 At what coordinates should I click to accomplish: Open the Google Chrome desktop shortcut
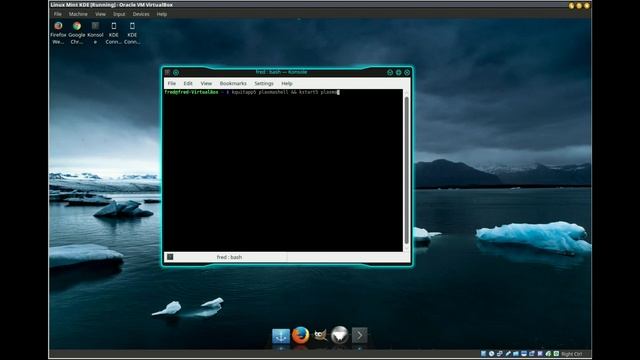point(77,26)
